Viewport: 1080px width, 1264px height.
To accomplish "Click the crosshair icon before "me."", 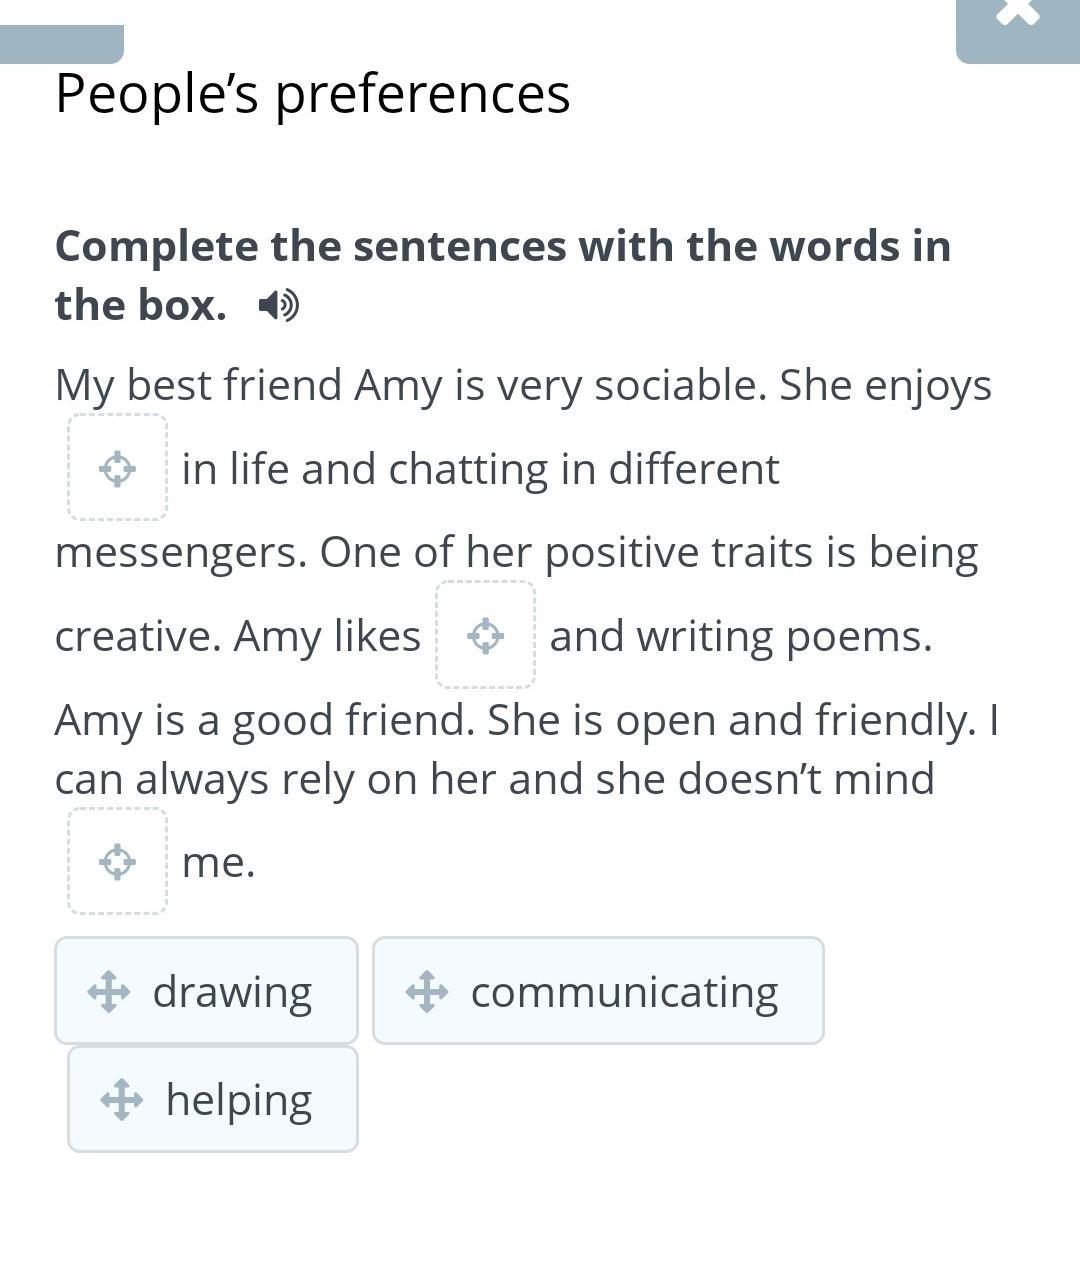I will (118, 861).
